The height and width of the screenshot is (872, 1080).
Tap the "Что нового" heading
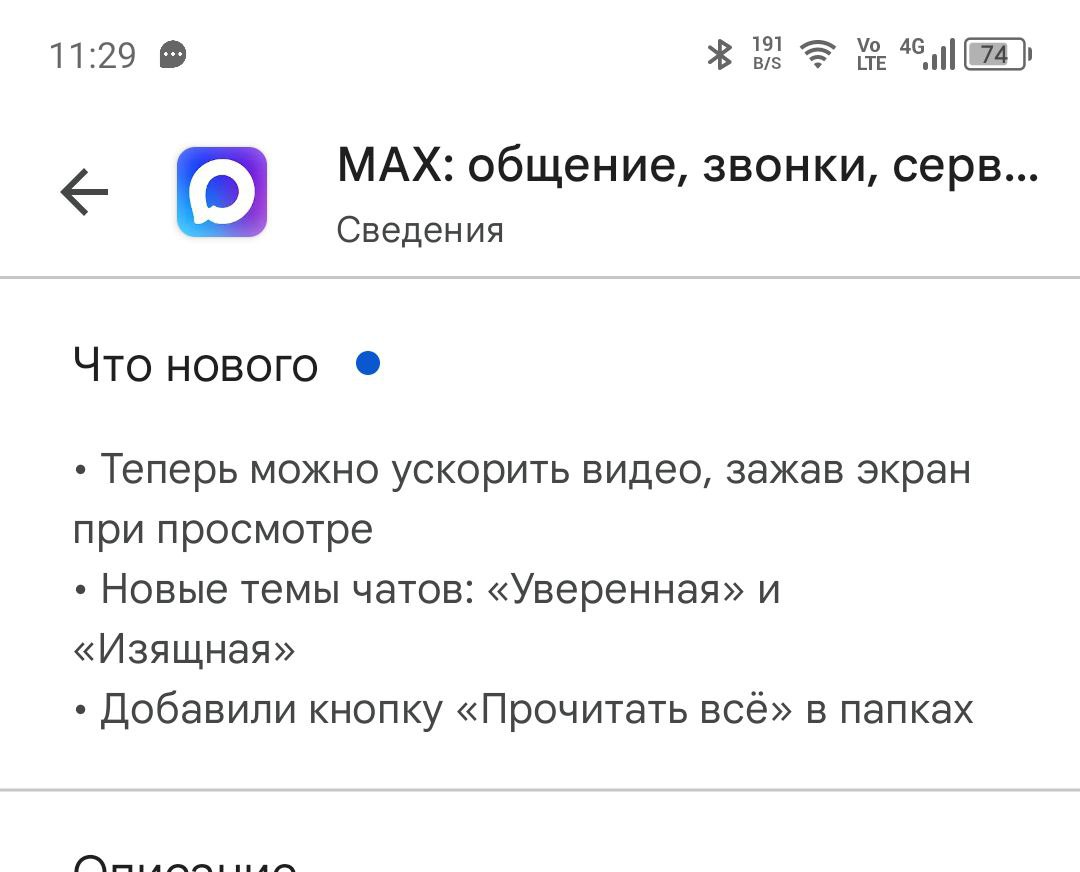[x=196, y=366]
